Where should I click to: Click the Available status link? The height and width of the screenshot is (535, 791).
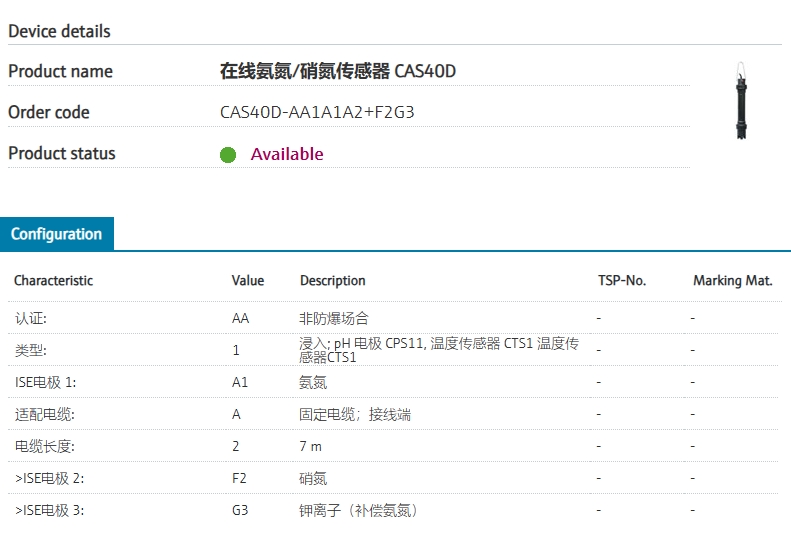point(287,154)
